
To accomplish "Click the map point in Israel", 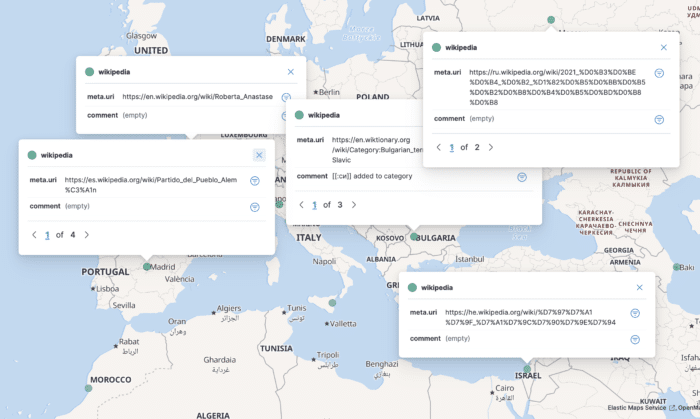I will click(527, 369).
